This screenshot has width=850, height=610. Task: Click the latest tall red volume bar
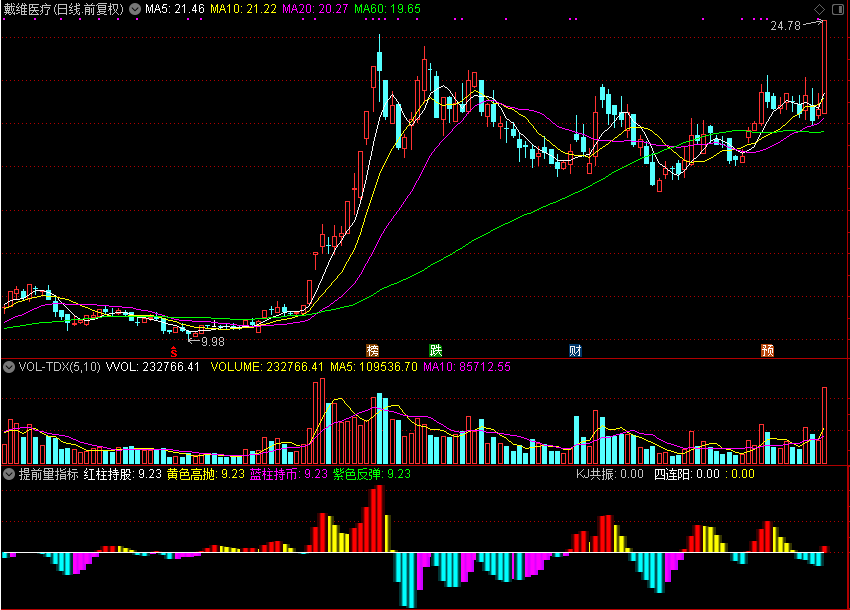click(825, 426)
